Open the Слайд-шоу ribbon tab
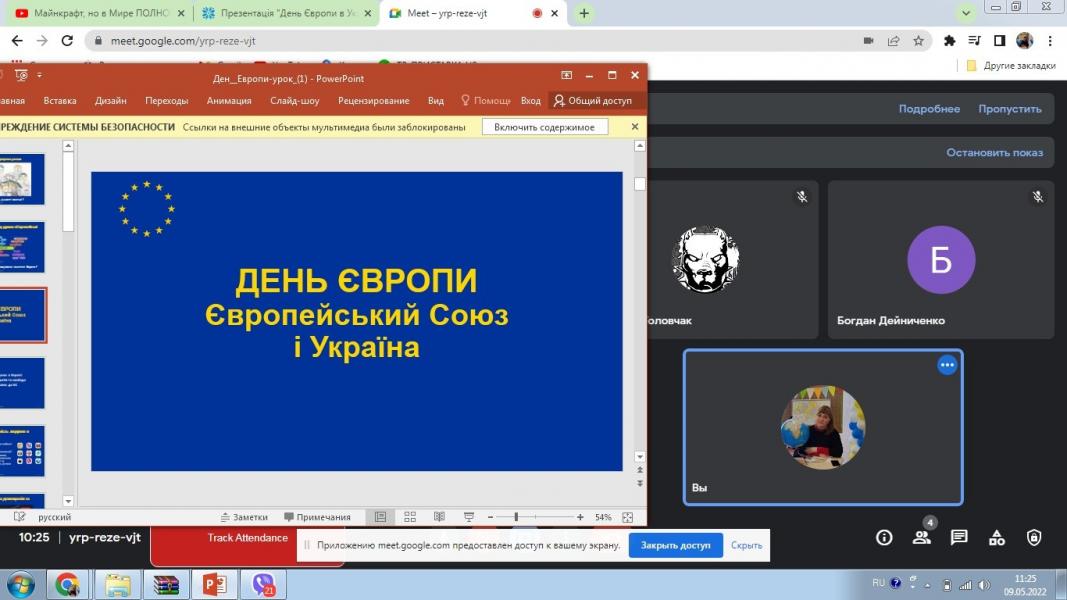This screenshot has height=600, width=1067. [295, 101]
